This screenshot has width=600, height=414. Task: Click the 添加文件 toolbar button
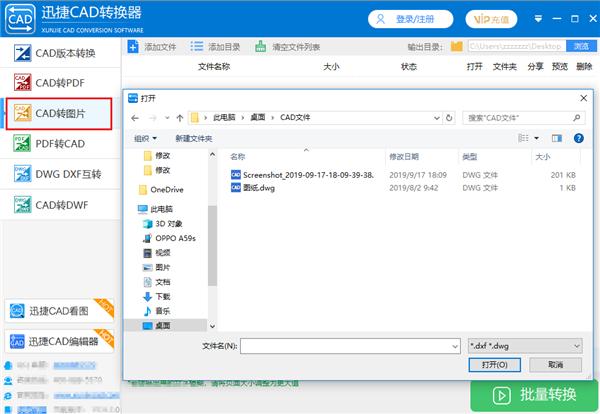pyautogui.click(x=152, y=47)
